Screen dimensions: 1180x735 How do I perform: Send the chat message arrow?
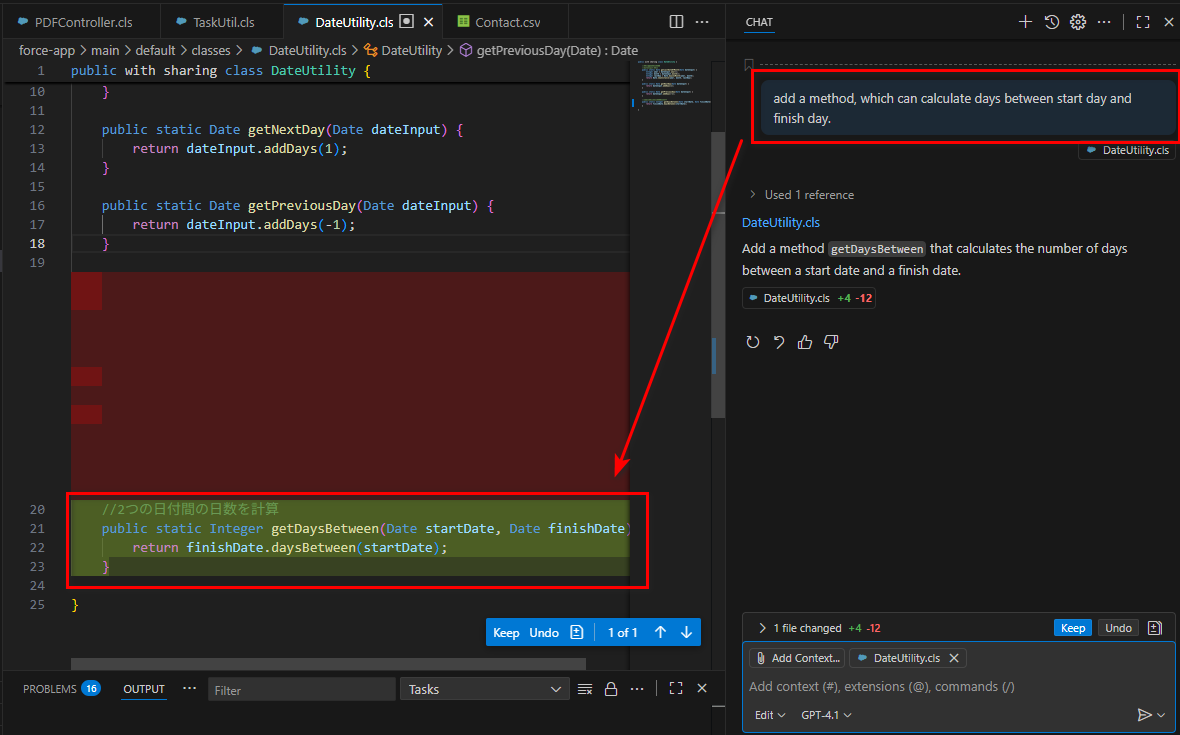pos(1145,715)
